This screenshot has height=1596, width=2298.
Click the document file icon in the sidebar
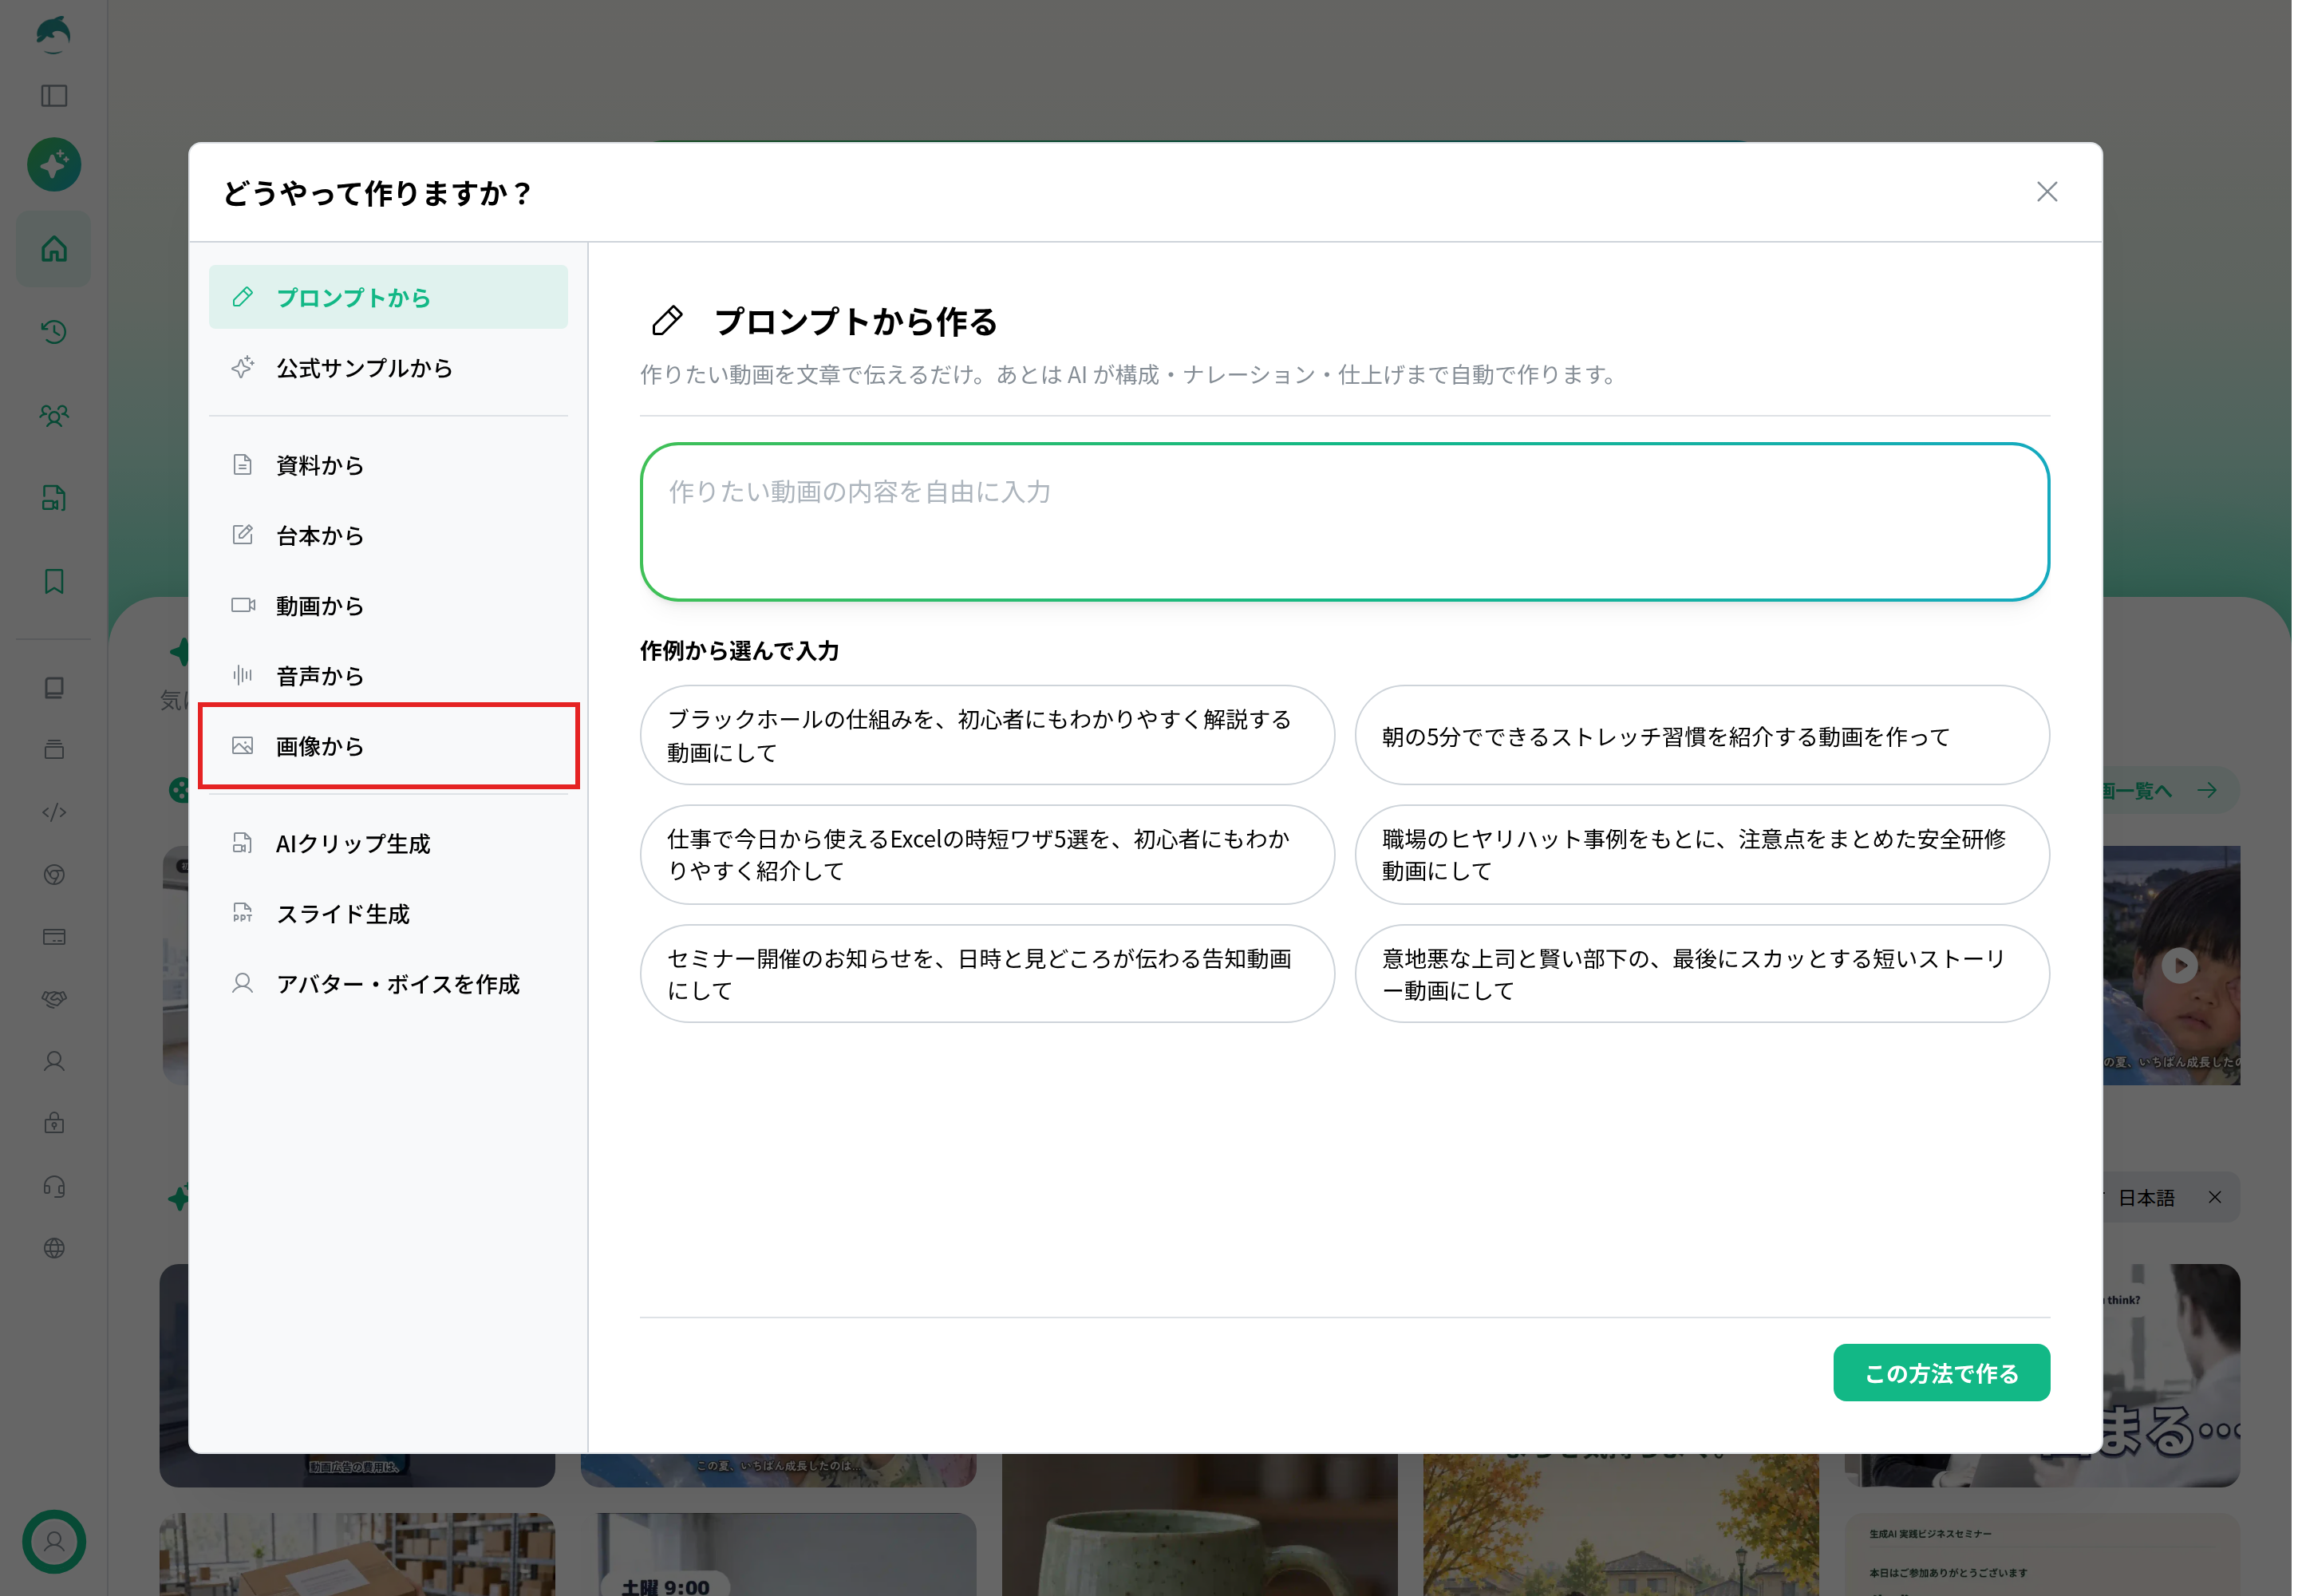tap(54, 498)
